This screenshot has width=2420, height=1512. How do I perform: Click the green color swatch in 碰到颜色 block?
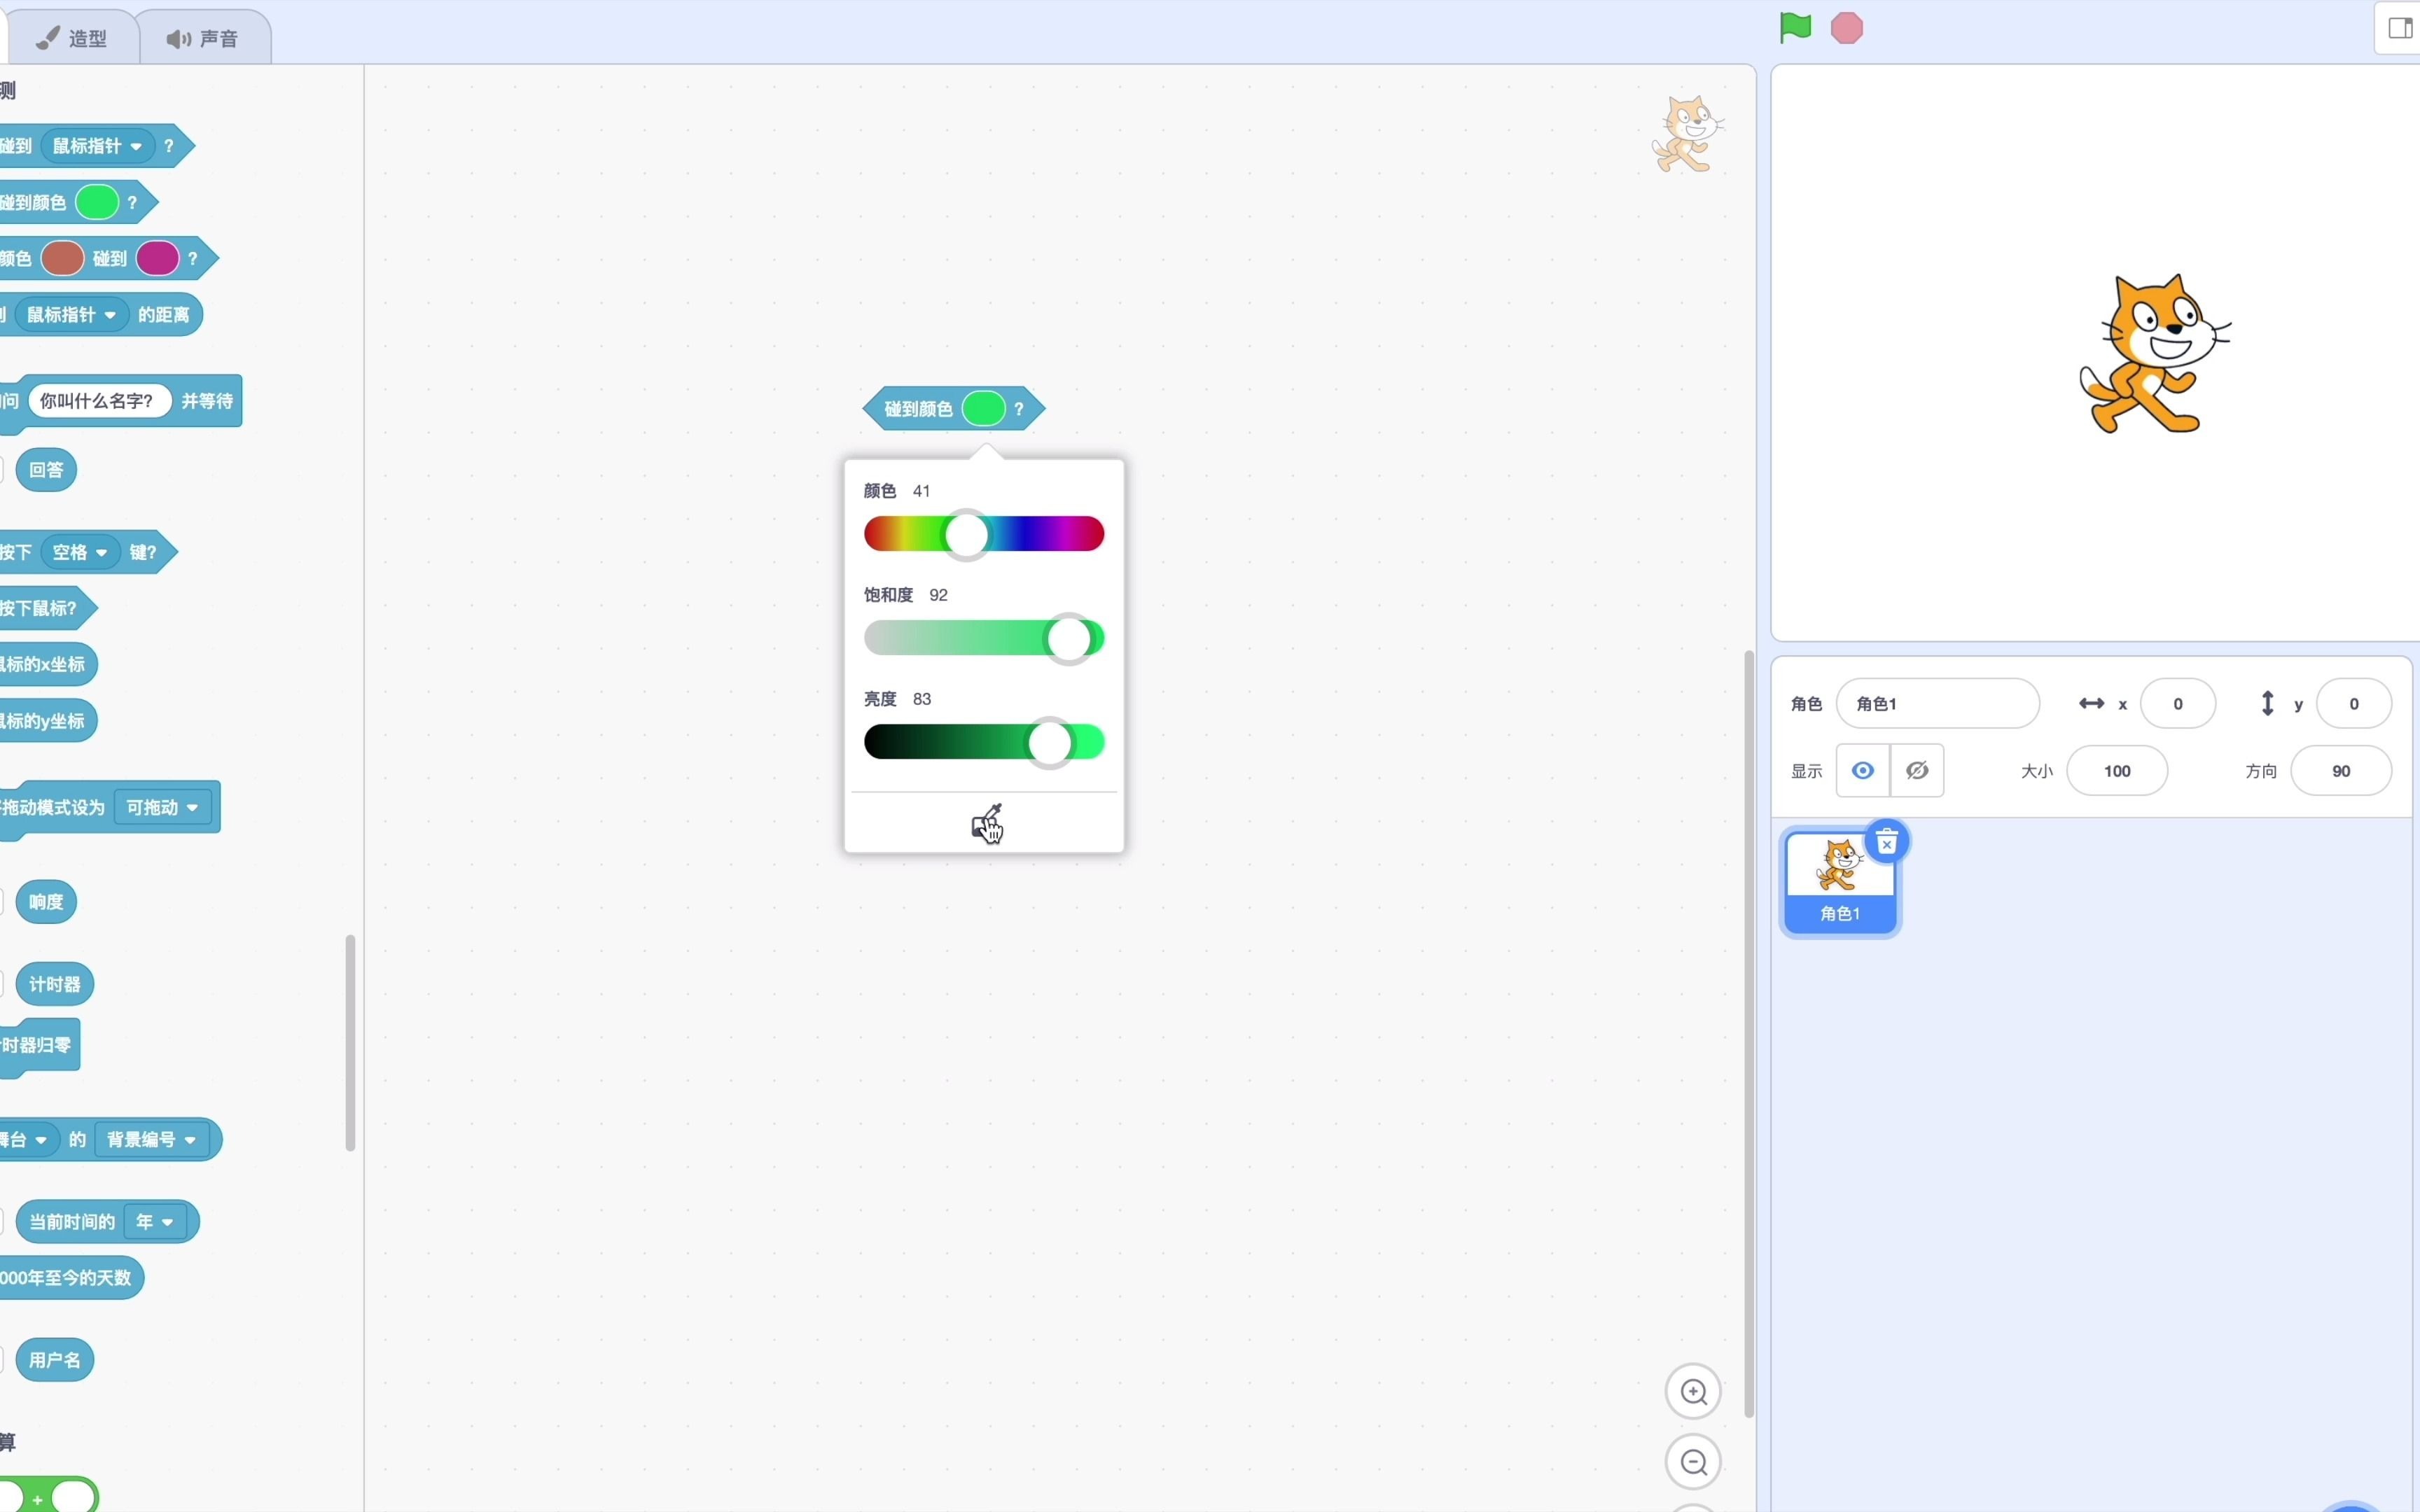983,408
